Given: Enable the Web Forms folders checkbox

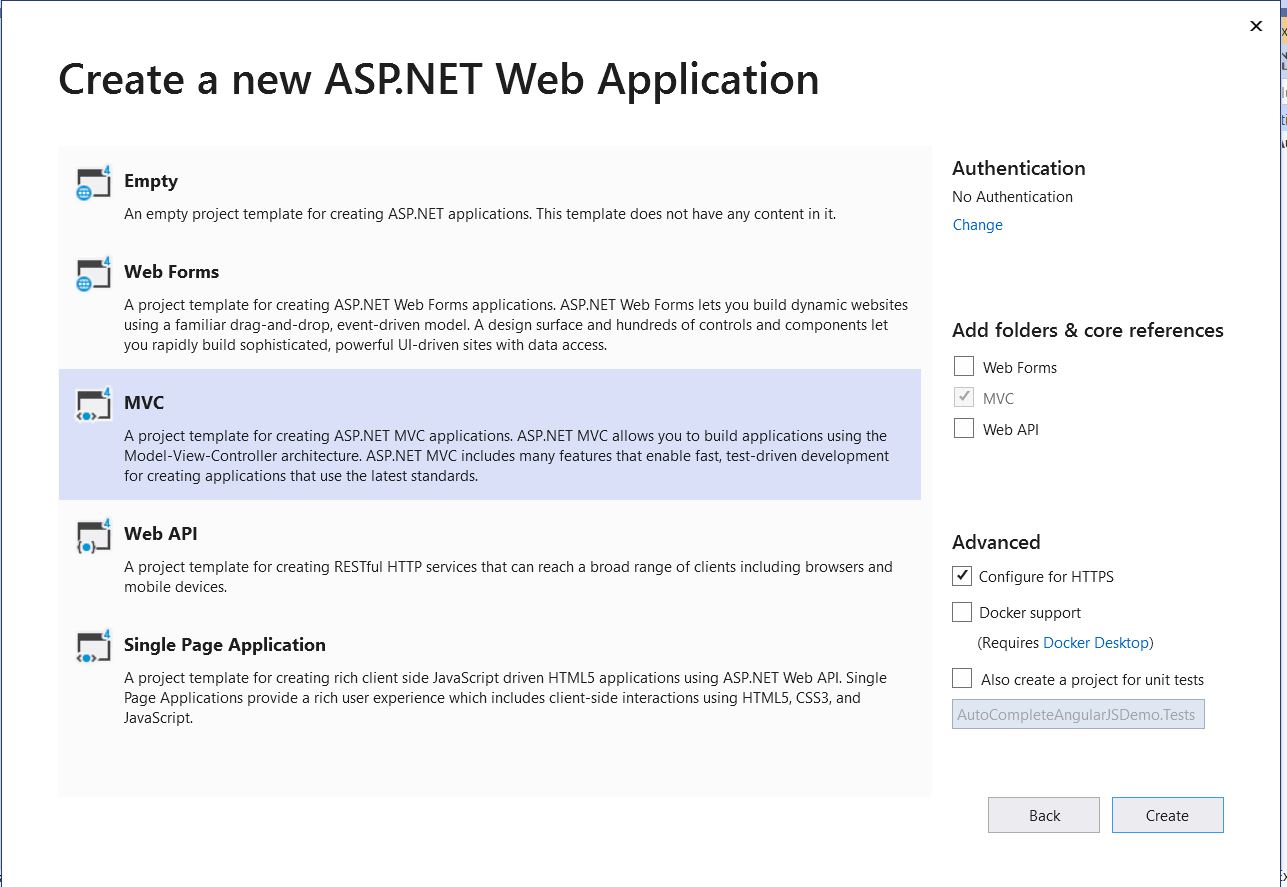Looking at the screenshot, I should click(x=964, y=366).
